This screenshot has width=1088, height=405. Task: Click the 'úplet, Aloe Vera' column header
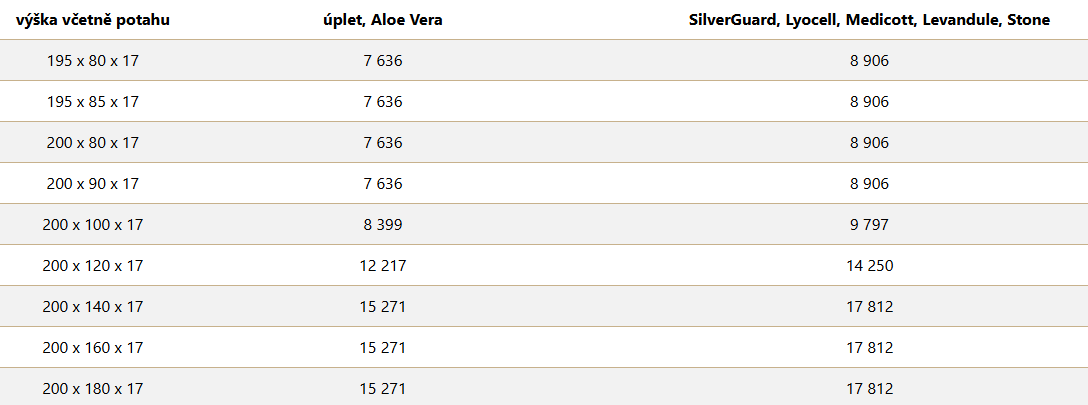coord(383,20)
